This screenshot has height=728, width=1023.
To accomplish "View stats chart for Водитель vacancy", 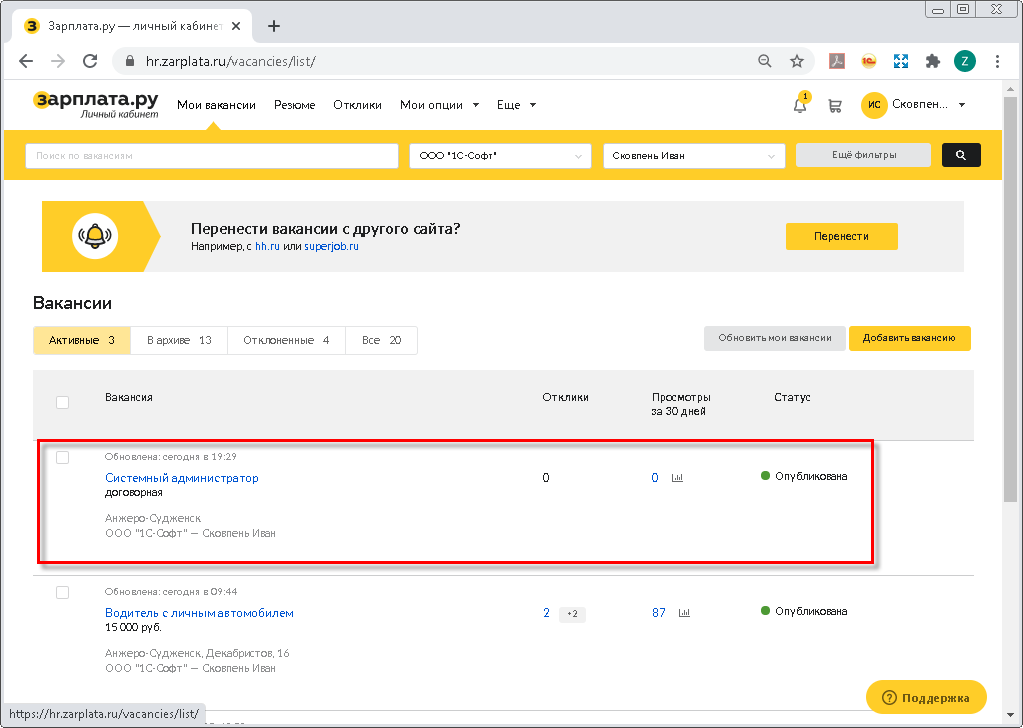I will pos(685,613).
